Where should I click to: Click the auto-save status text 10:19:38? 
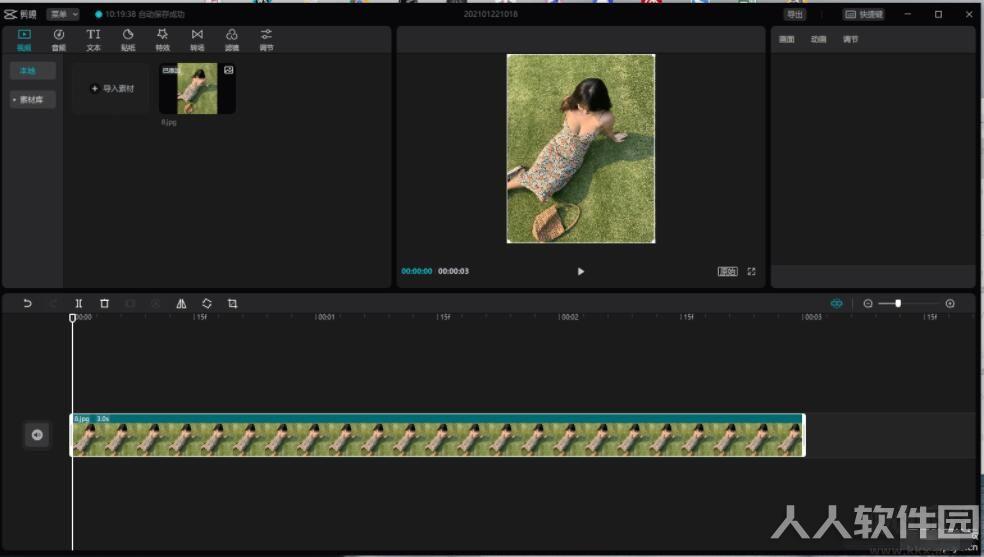point(144,14)
